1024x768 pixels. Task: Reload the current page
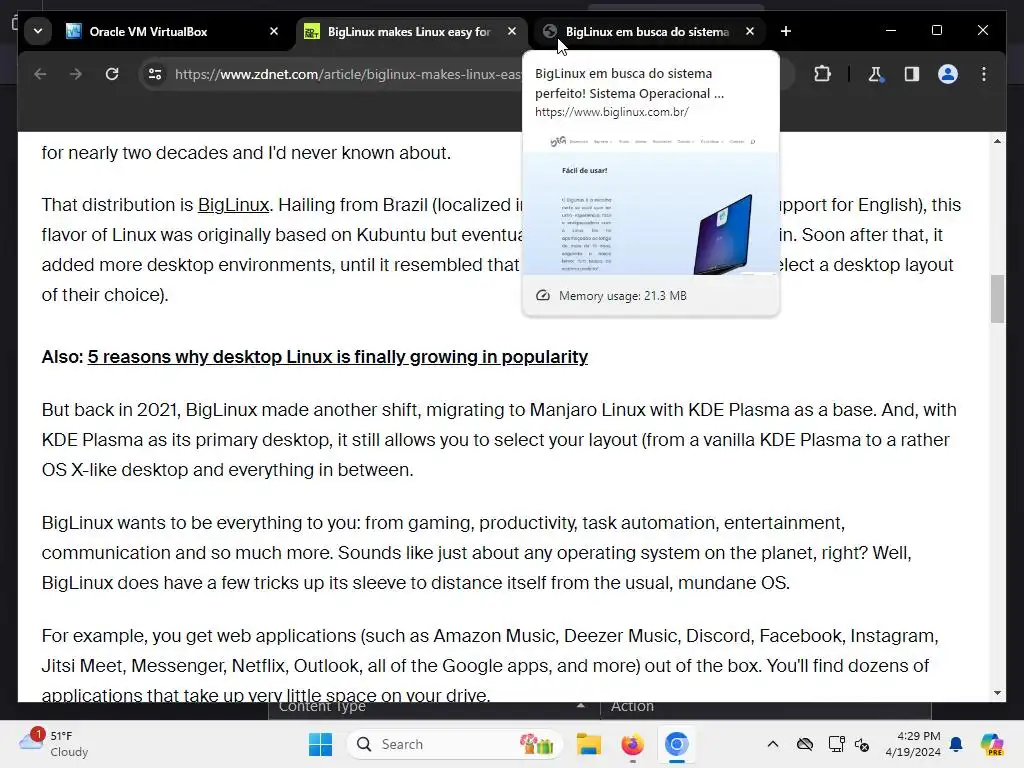[112, 74]
